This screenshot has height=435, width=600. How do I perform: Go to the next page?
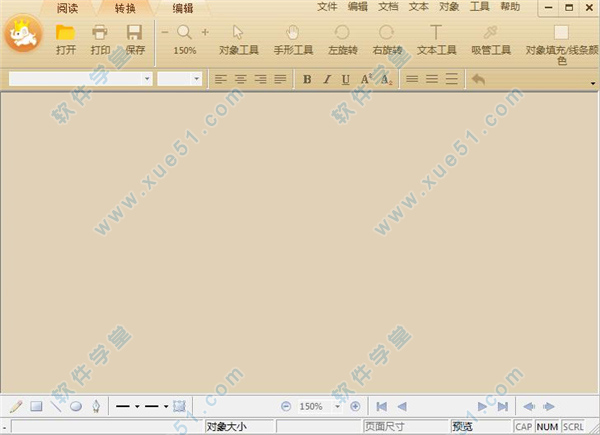pyautogui.click(x=482, y=406)
